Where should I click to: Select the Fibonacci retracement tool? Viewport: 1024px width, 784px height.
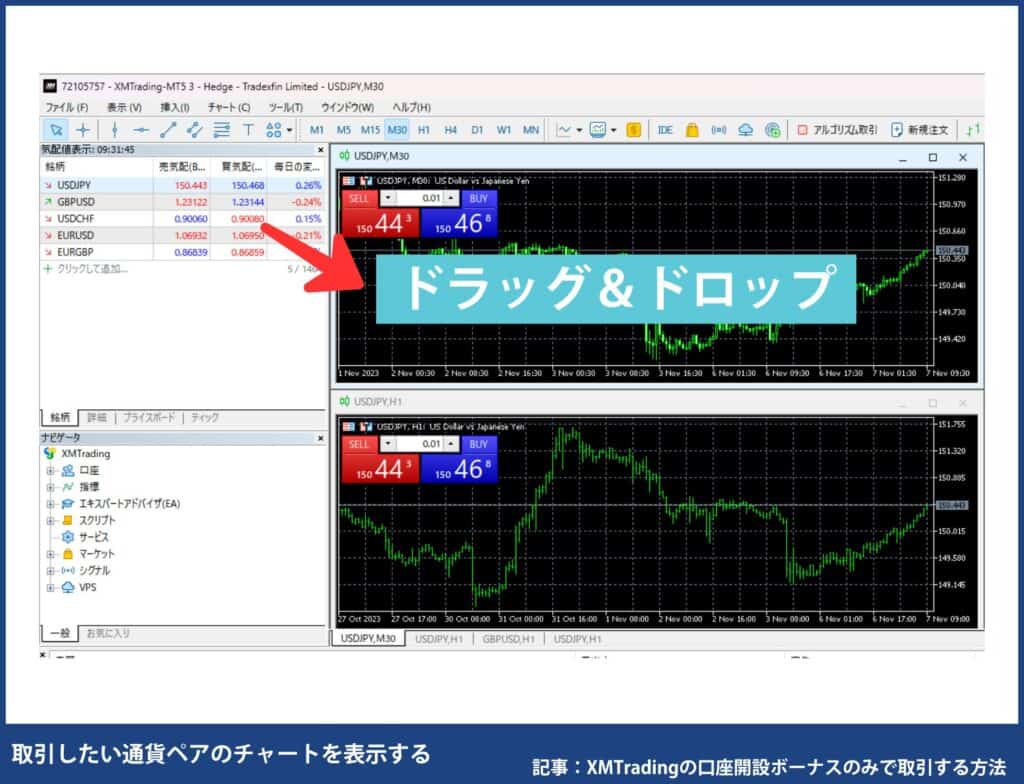[x=221, y=130]
